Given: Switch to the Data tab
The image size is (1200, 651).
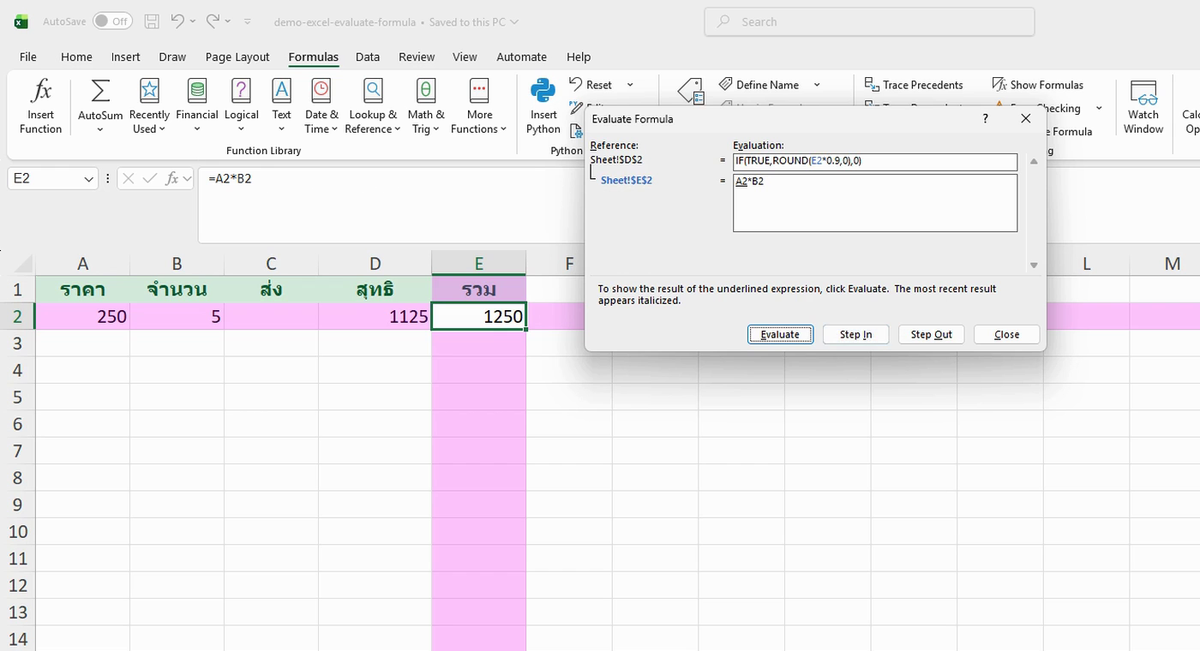Looking at the screenshot, I should click(x=367, y=57).
